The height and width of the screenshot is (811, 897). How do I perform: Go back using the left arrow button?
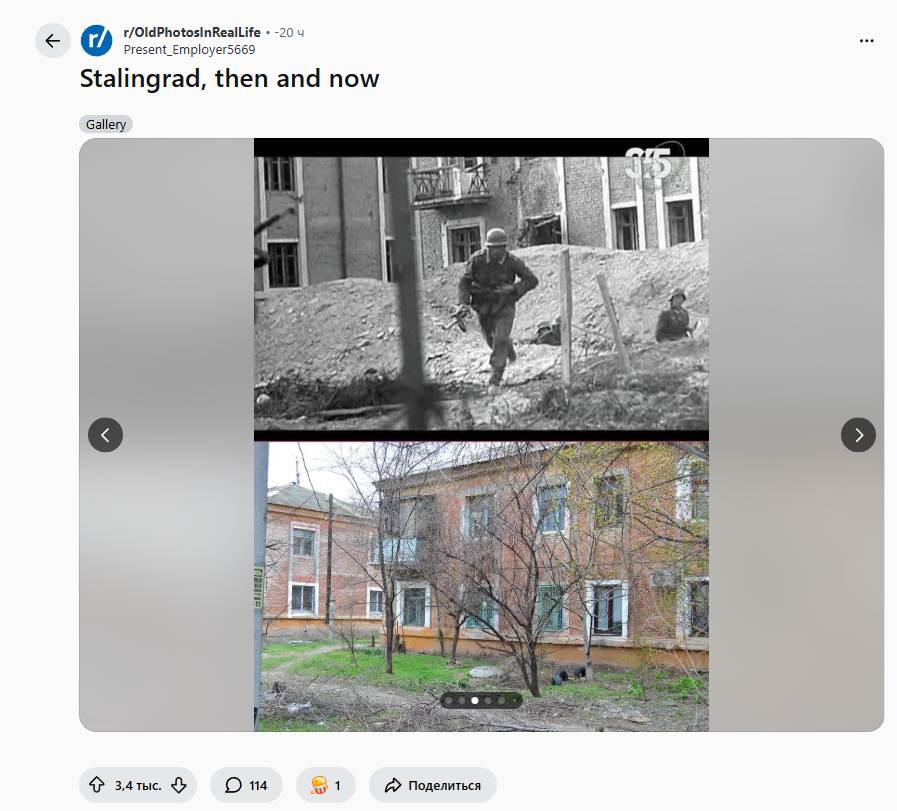pyautogui.click(x=53, y=41)
